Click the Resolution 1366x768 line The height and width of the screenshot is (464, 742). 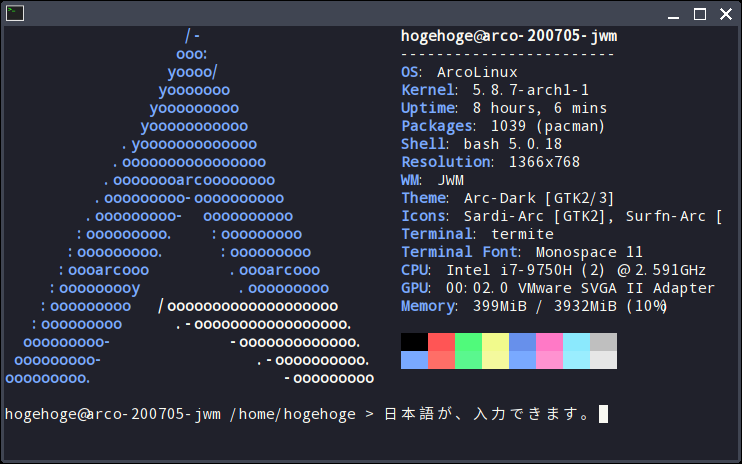[x=490, y=162]
